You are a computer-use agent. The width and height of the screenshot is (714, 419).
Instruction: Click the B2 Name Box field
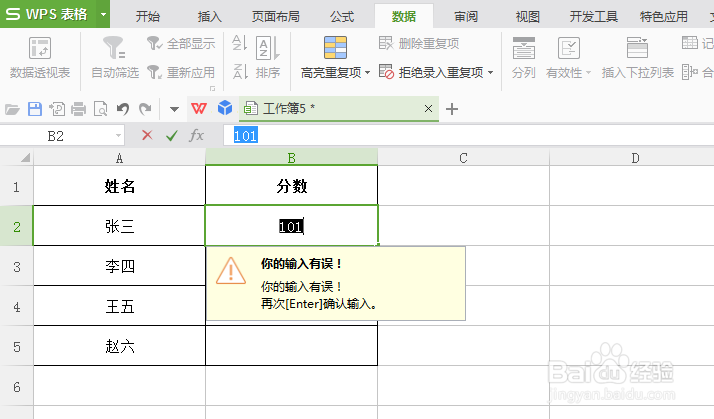point(56,136)
